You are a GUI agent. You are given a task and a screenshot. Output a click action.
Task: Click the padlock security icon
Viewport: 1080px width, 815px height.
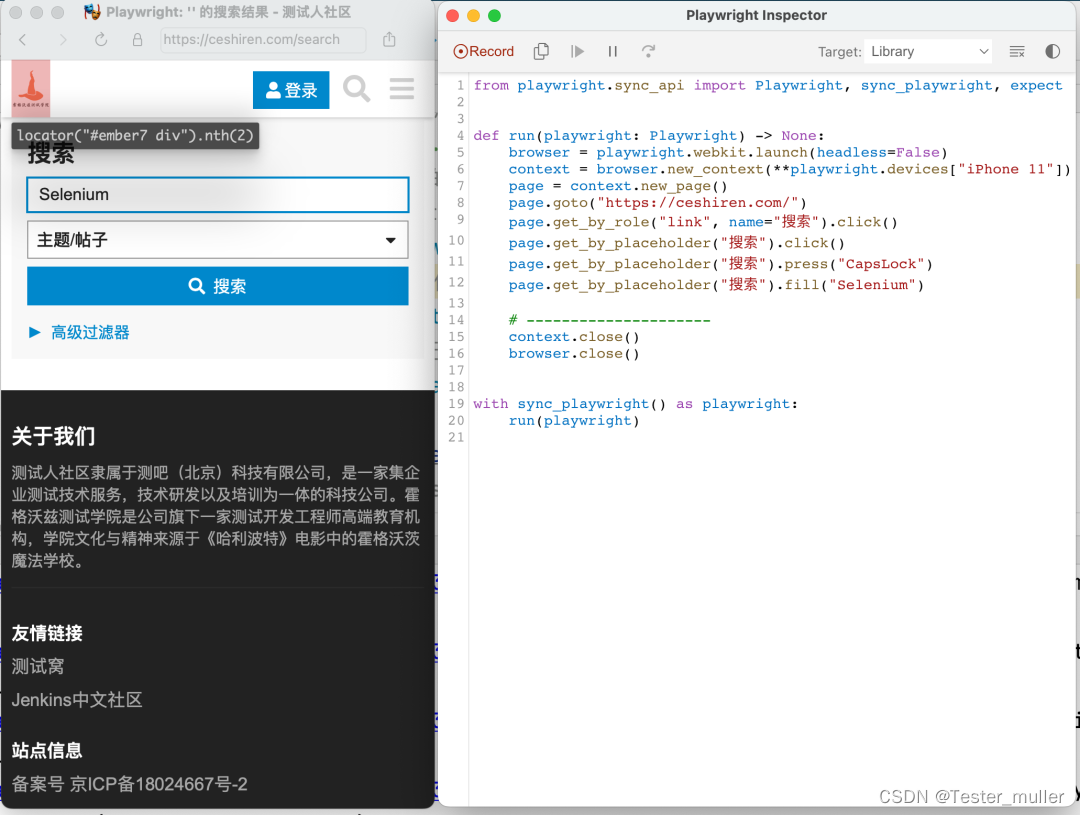click(137, 40)
